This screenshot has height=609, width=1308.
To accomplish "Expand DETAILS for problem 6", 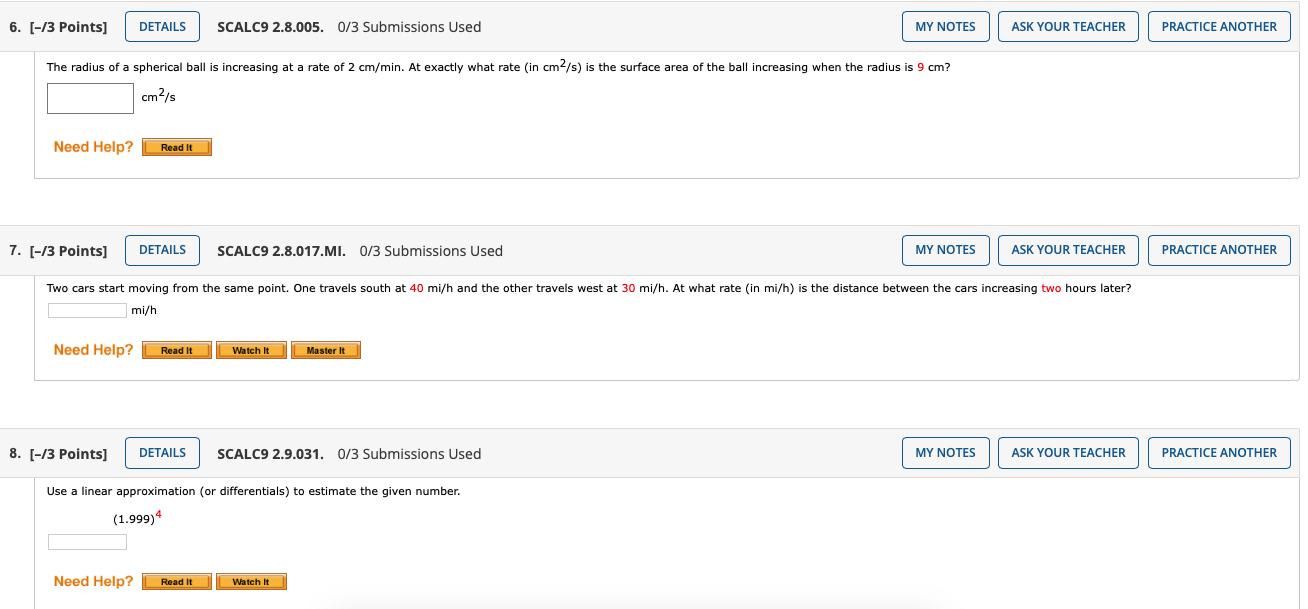I will pyautogui.click(x=162, y=27).
